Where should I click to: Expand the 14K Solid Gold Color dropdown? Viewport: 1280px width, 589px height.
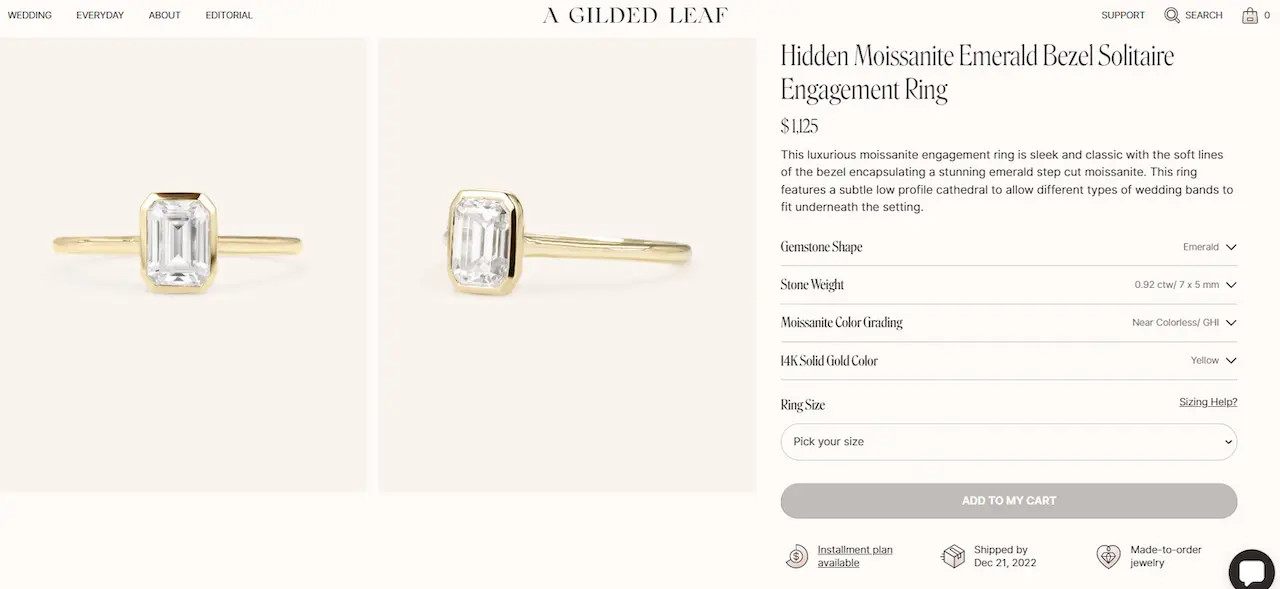(x=1231, y=360)
